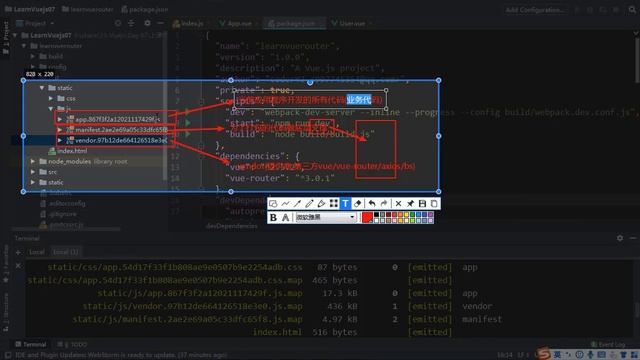Click locate-current-file icon in Project panel

coord(118,23)
